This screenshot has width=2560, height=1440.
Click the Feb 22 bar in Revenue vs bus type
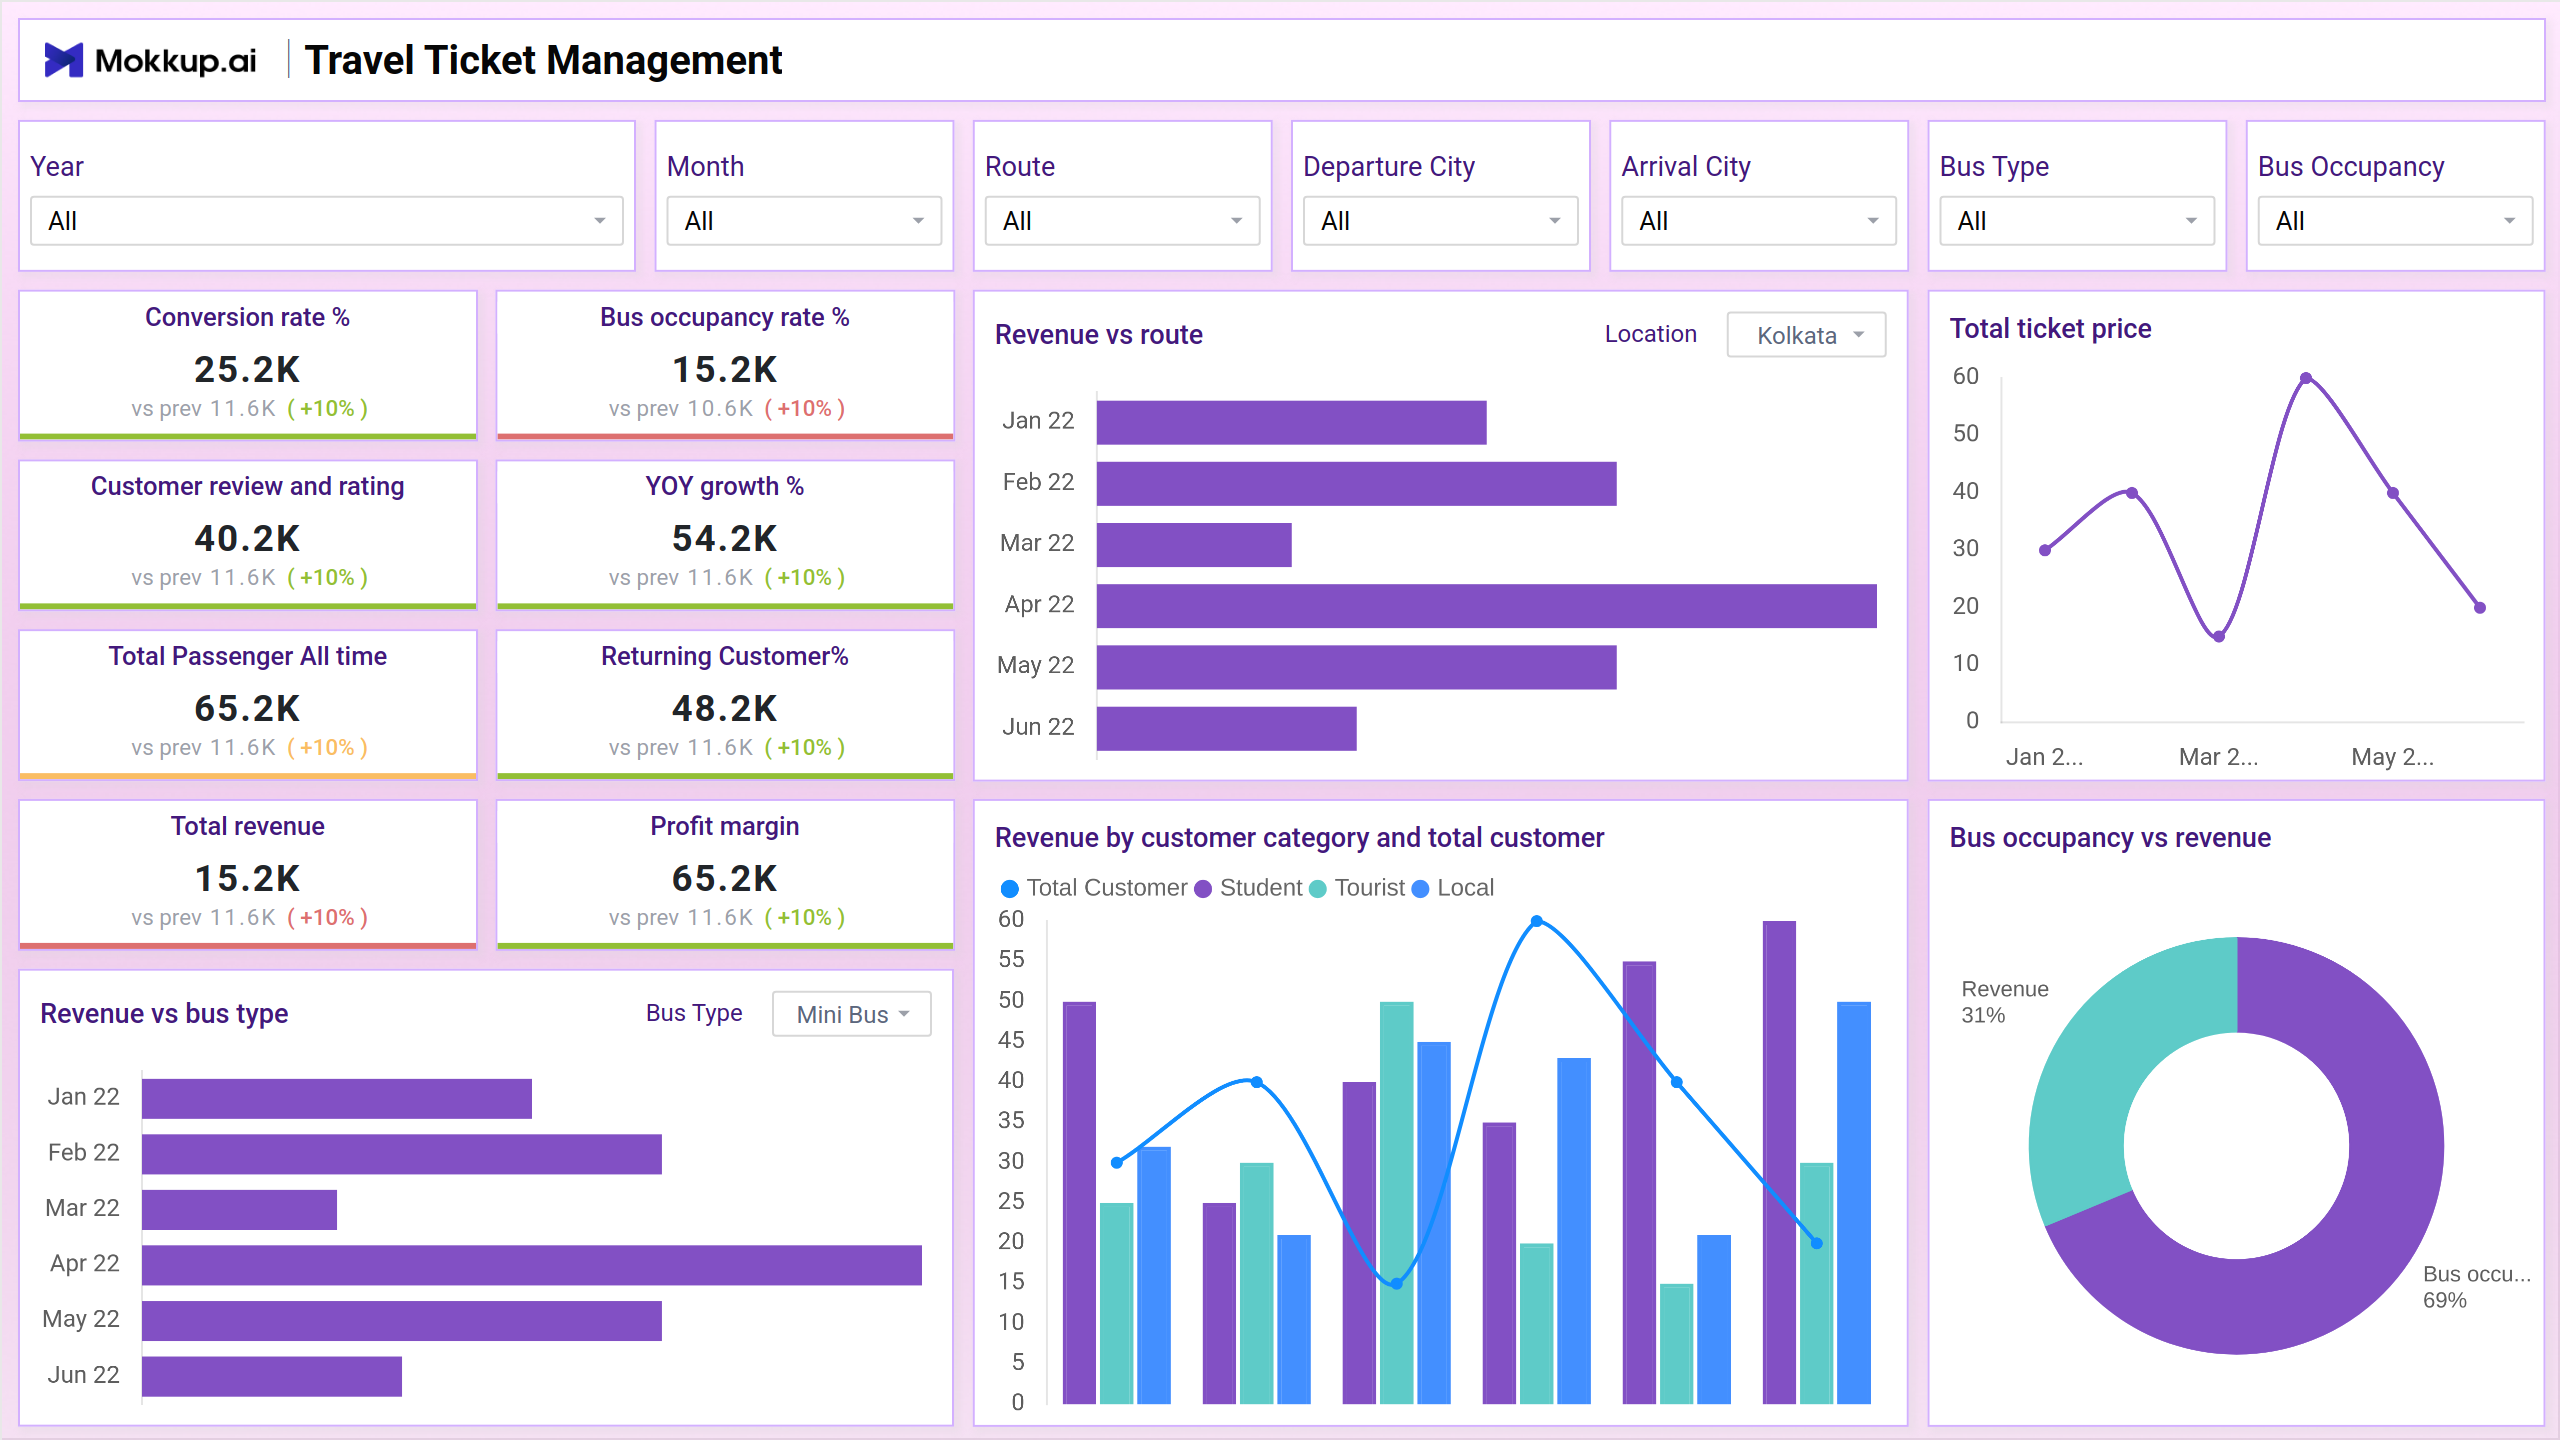pos(401,1154)
